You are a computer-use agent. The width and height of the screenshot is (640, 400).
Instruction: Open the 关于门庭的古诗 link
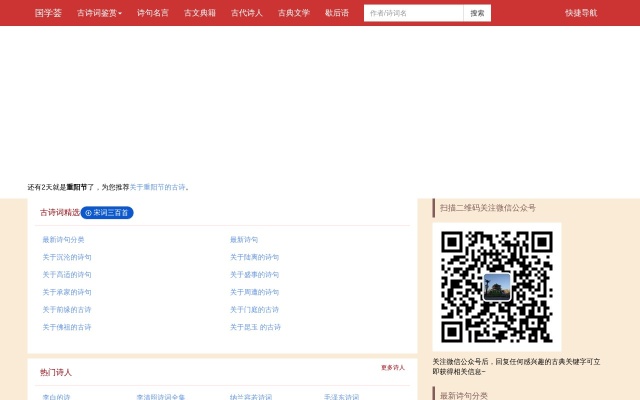click(254, 310)
